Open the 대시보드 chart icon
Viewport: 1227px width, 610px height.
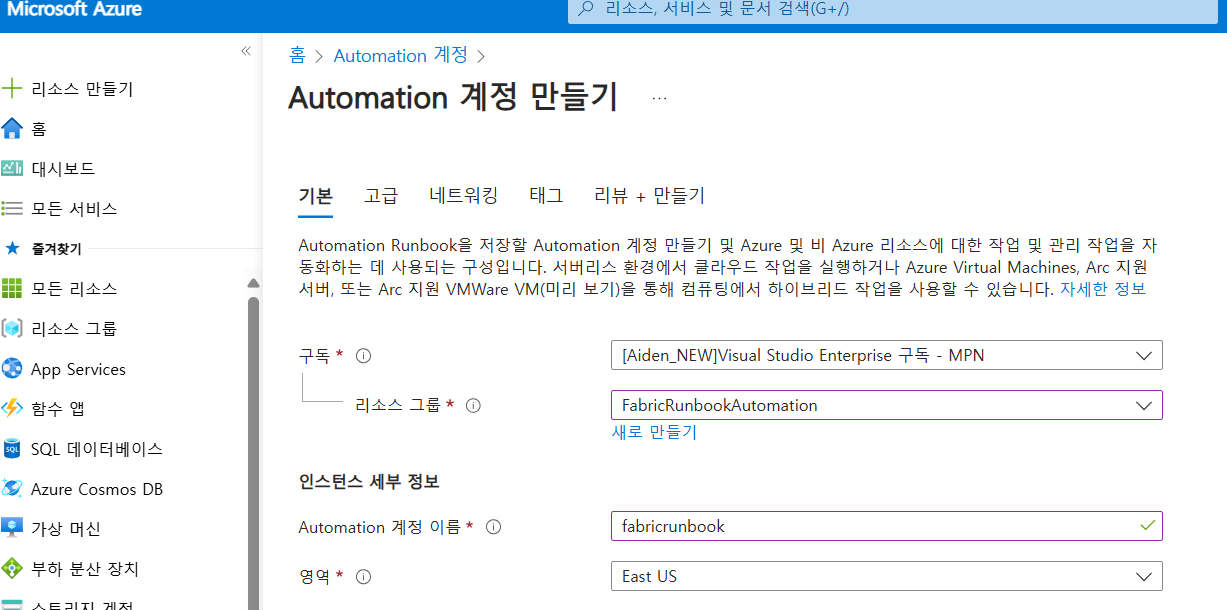click(x=12, y=169)
